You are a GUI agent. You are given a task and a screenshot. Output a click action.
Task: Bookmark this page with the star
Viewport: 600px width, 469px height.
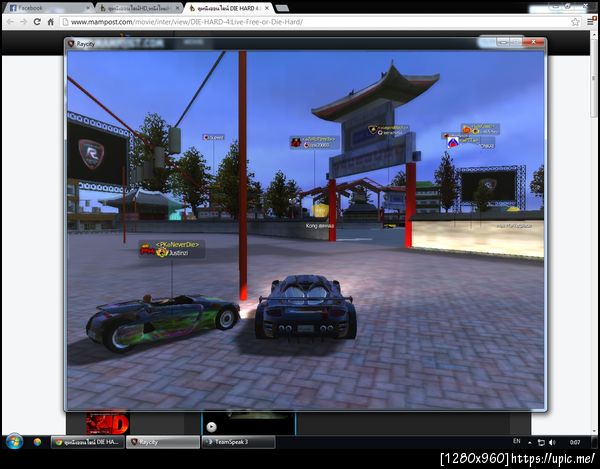[575, 22]
